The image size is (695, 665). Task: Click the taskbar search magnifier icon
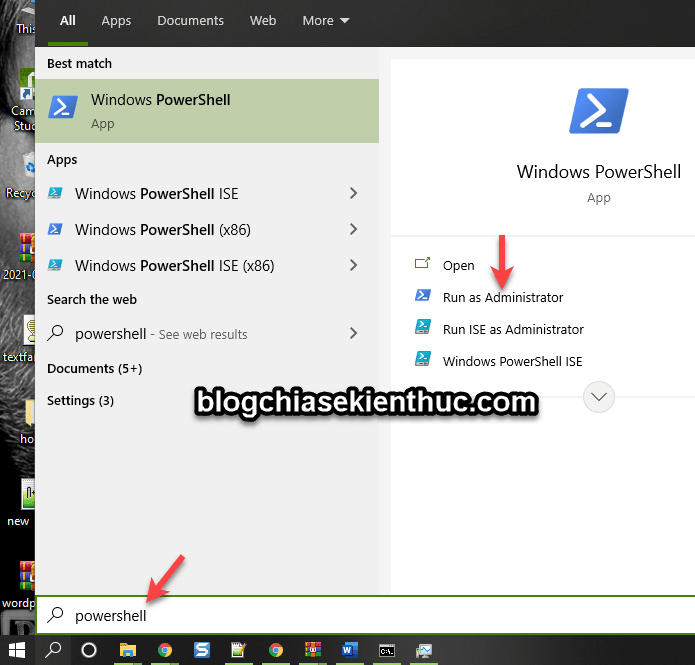53,650
